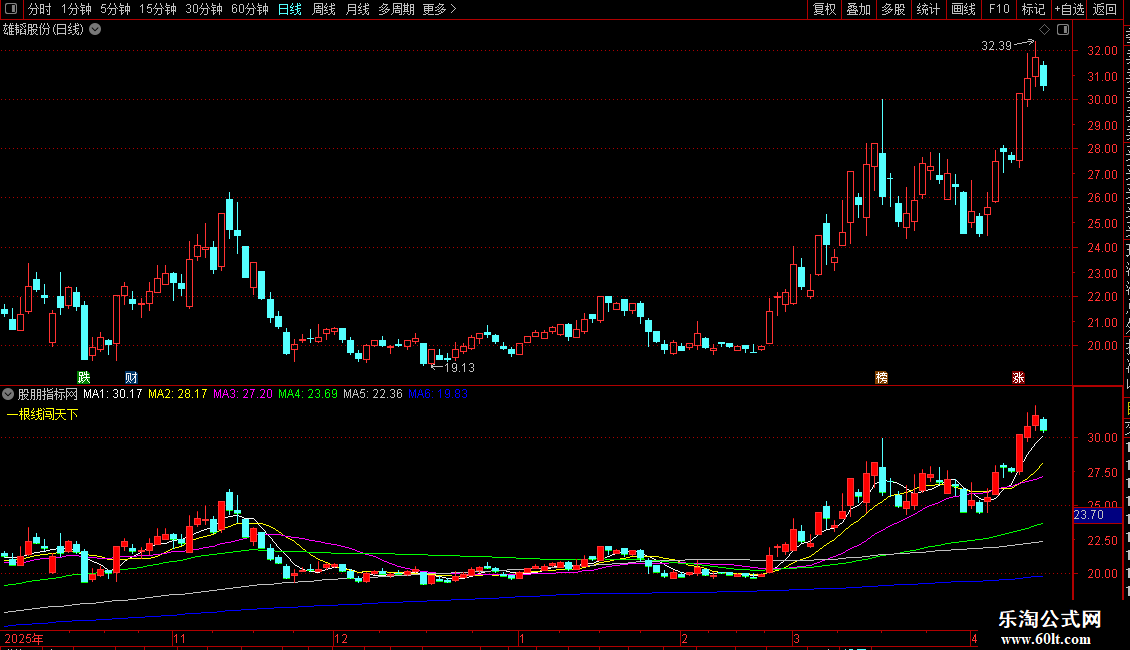Click the orange 榜 event marker
This screenshot has width=1130, height=650.
click(881, 378)
